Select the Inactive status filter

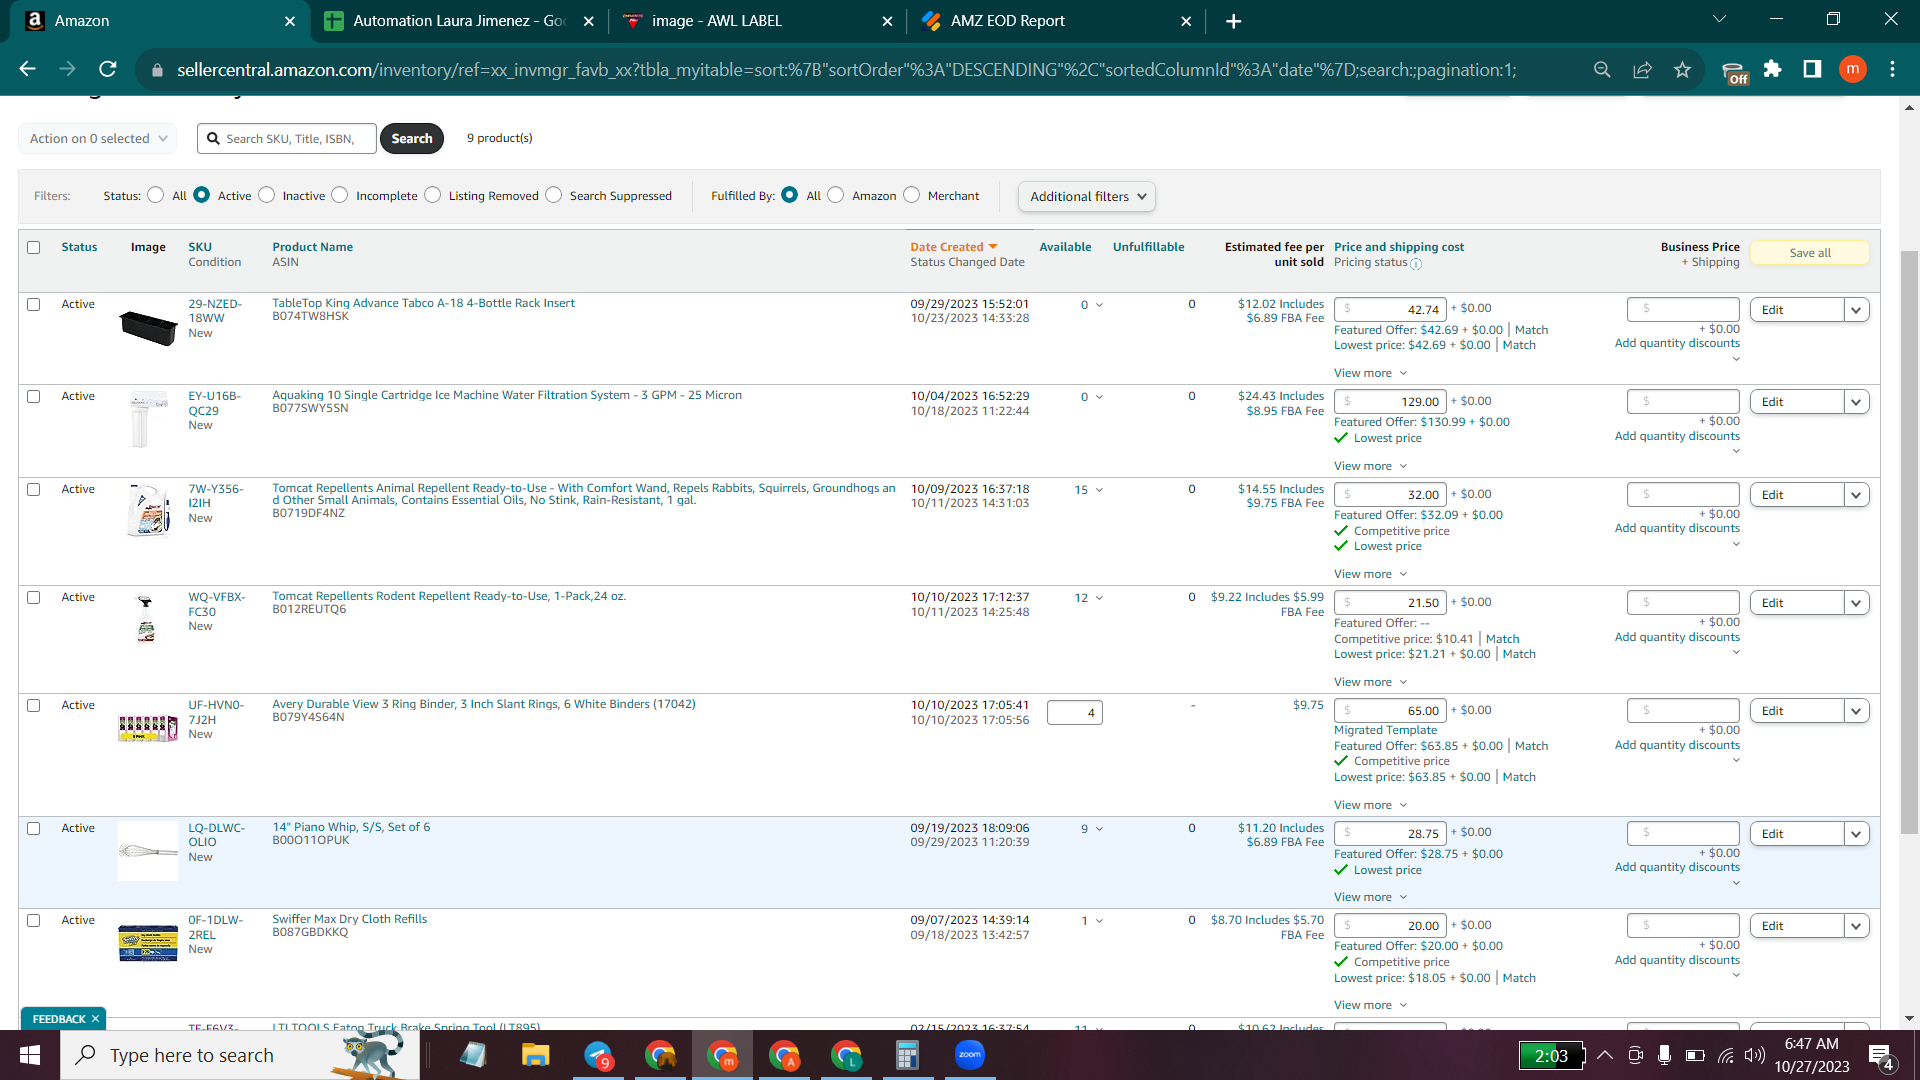(x=266, y=195)
